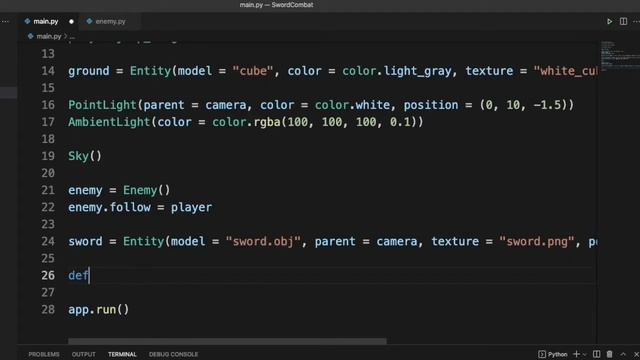Place cursor on 'ground' variable
Image resolution: width=640 pixels, height=360 pixels.
[x=89, y=71]
